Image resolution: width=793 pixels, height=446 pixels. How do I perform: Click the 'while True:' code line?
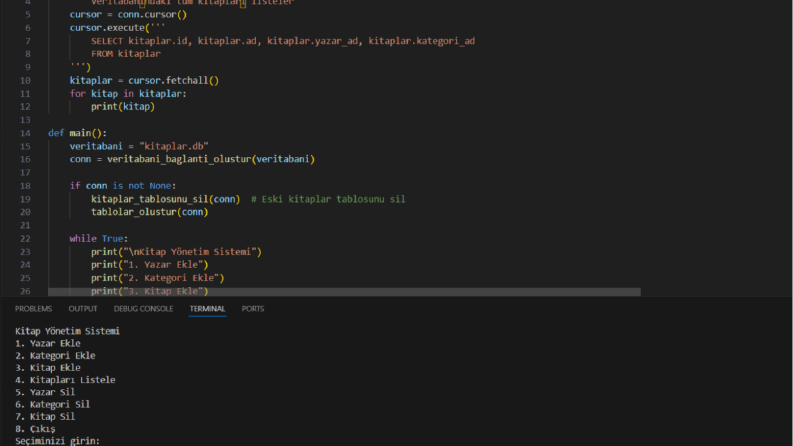pos(99,238)
